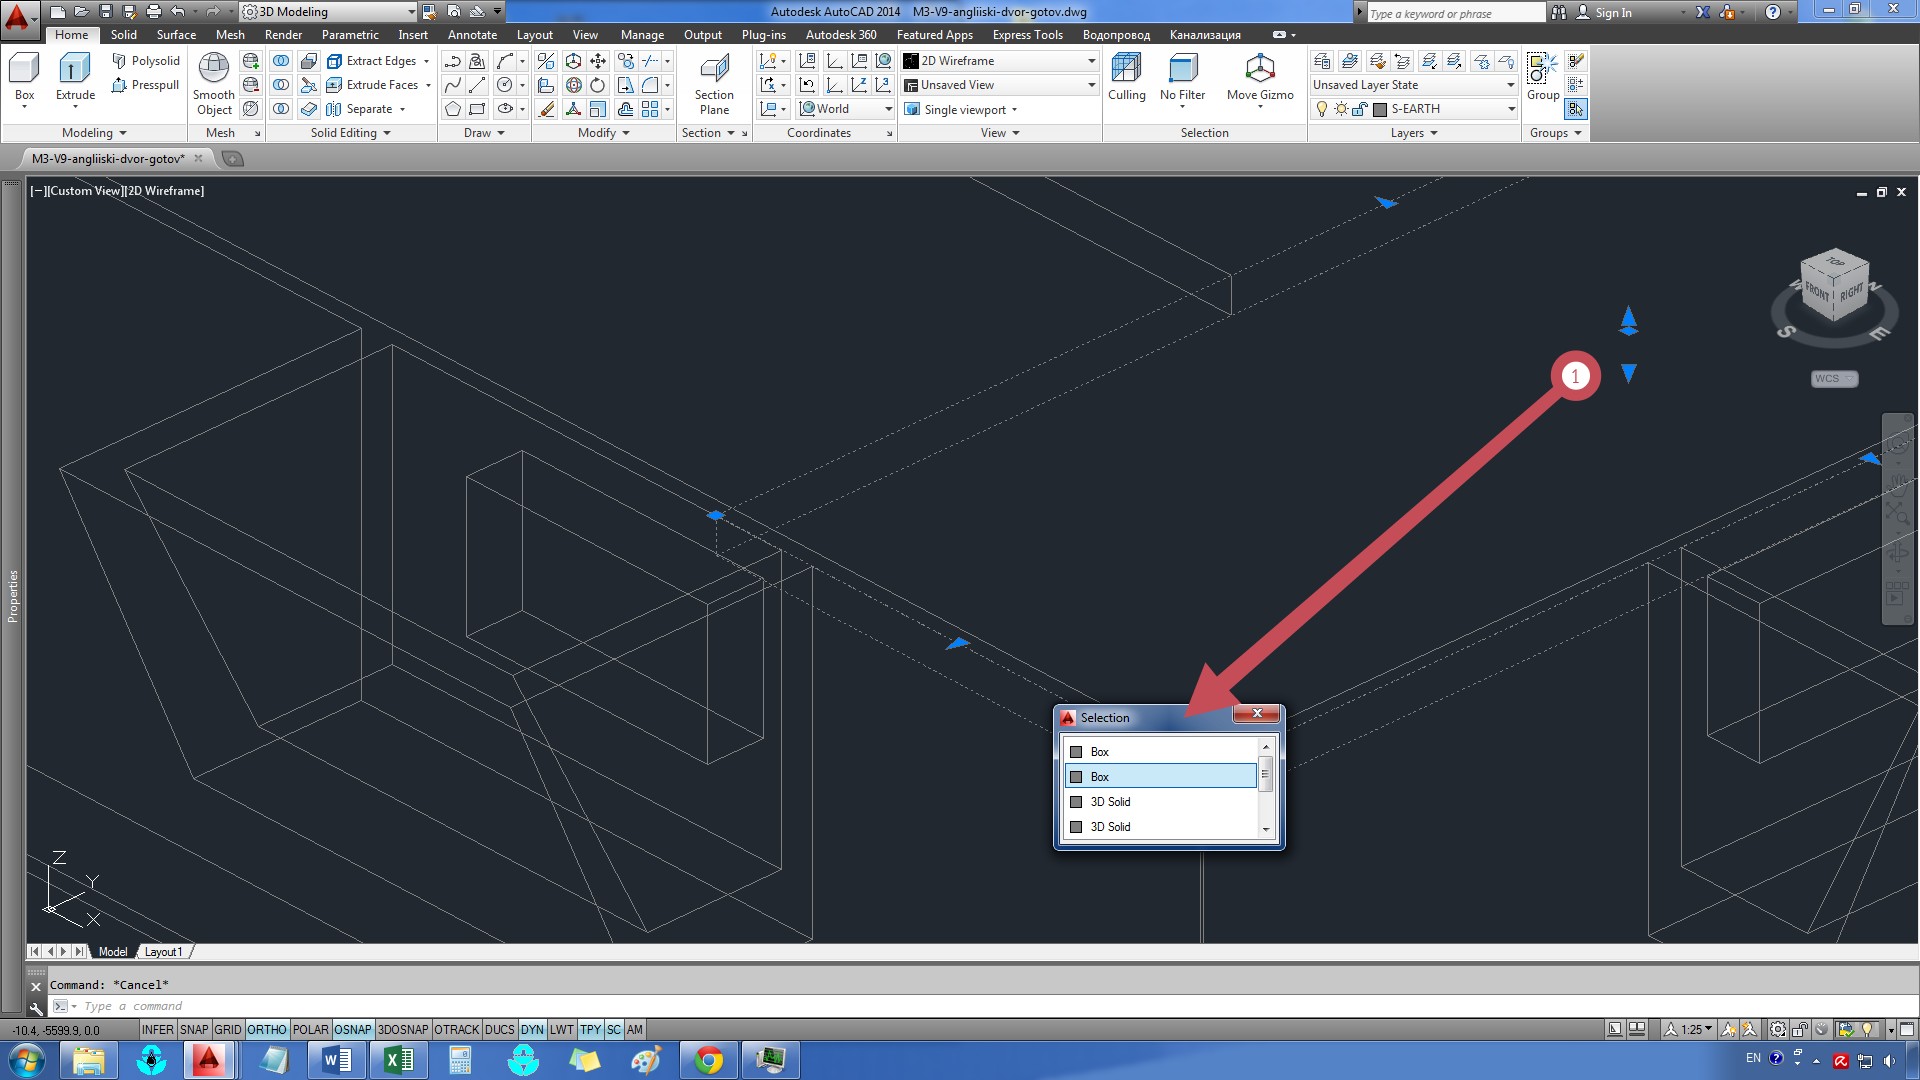Toggle POLAR tracking in status bar
This screenshot has height=1080, width=1920.
point(310,1030)
